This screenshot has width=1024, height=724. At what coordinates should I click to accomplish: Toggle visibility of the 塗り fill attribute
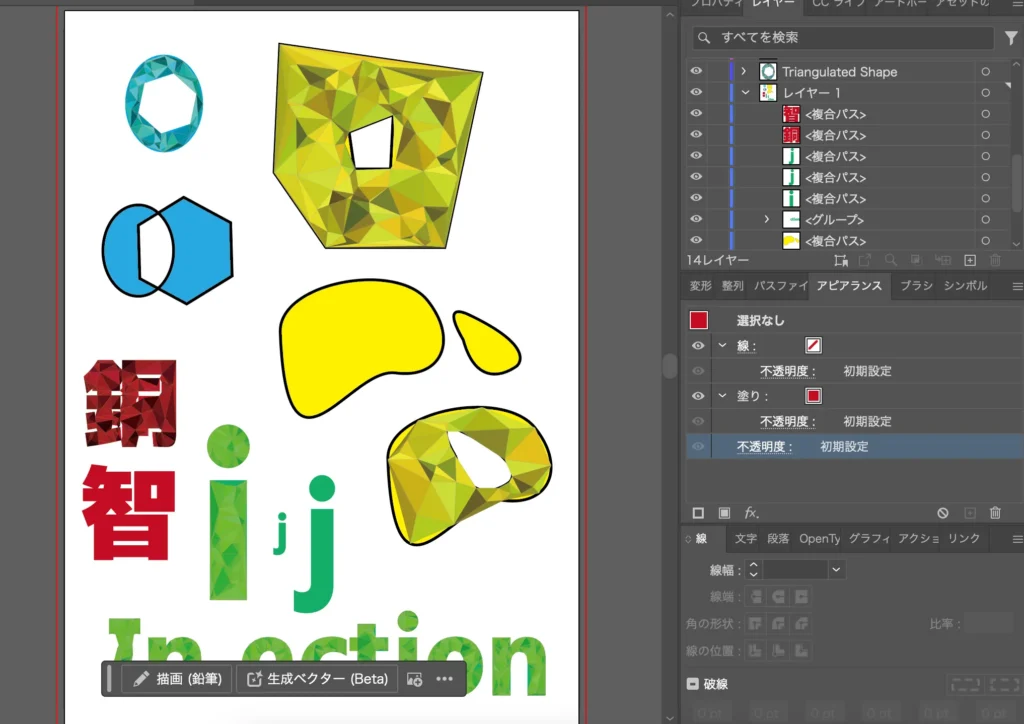pyautogui.click(x=698, y=396)
